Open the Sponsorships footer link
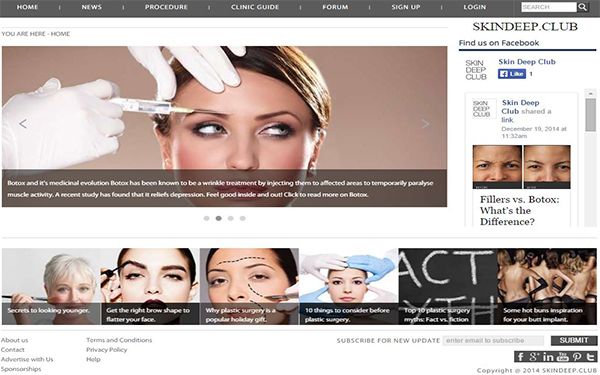600x375 pixels. click(x=21, y=369)
